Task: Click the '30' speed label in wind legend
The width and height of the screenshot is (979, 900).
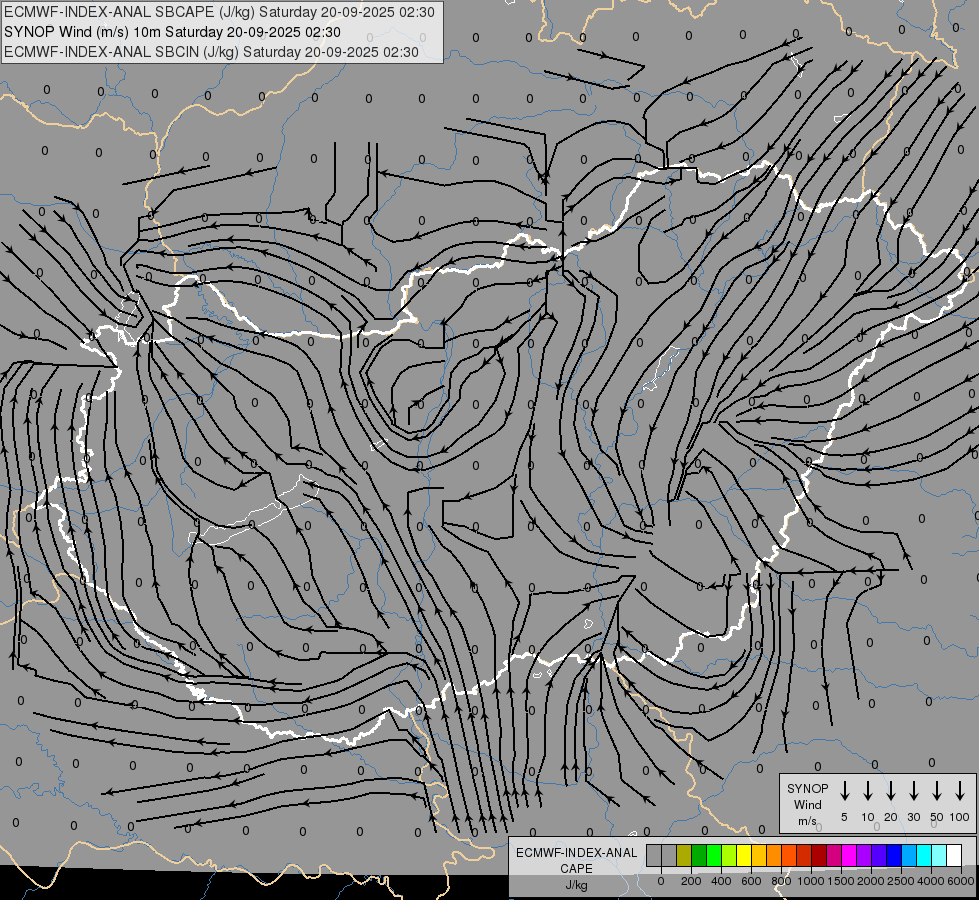Action: tap(913, 817)
